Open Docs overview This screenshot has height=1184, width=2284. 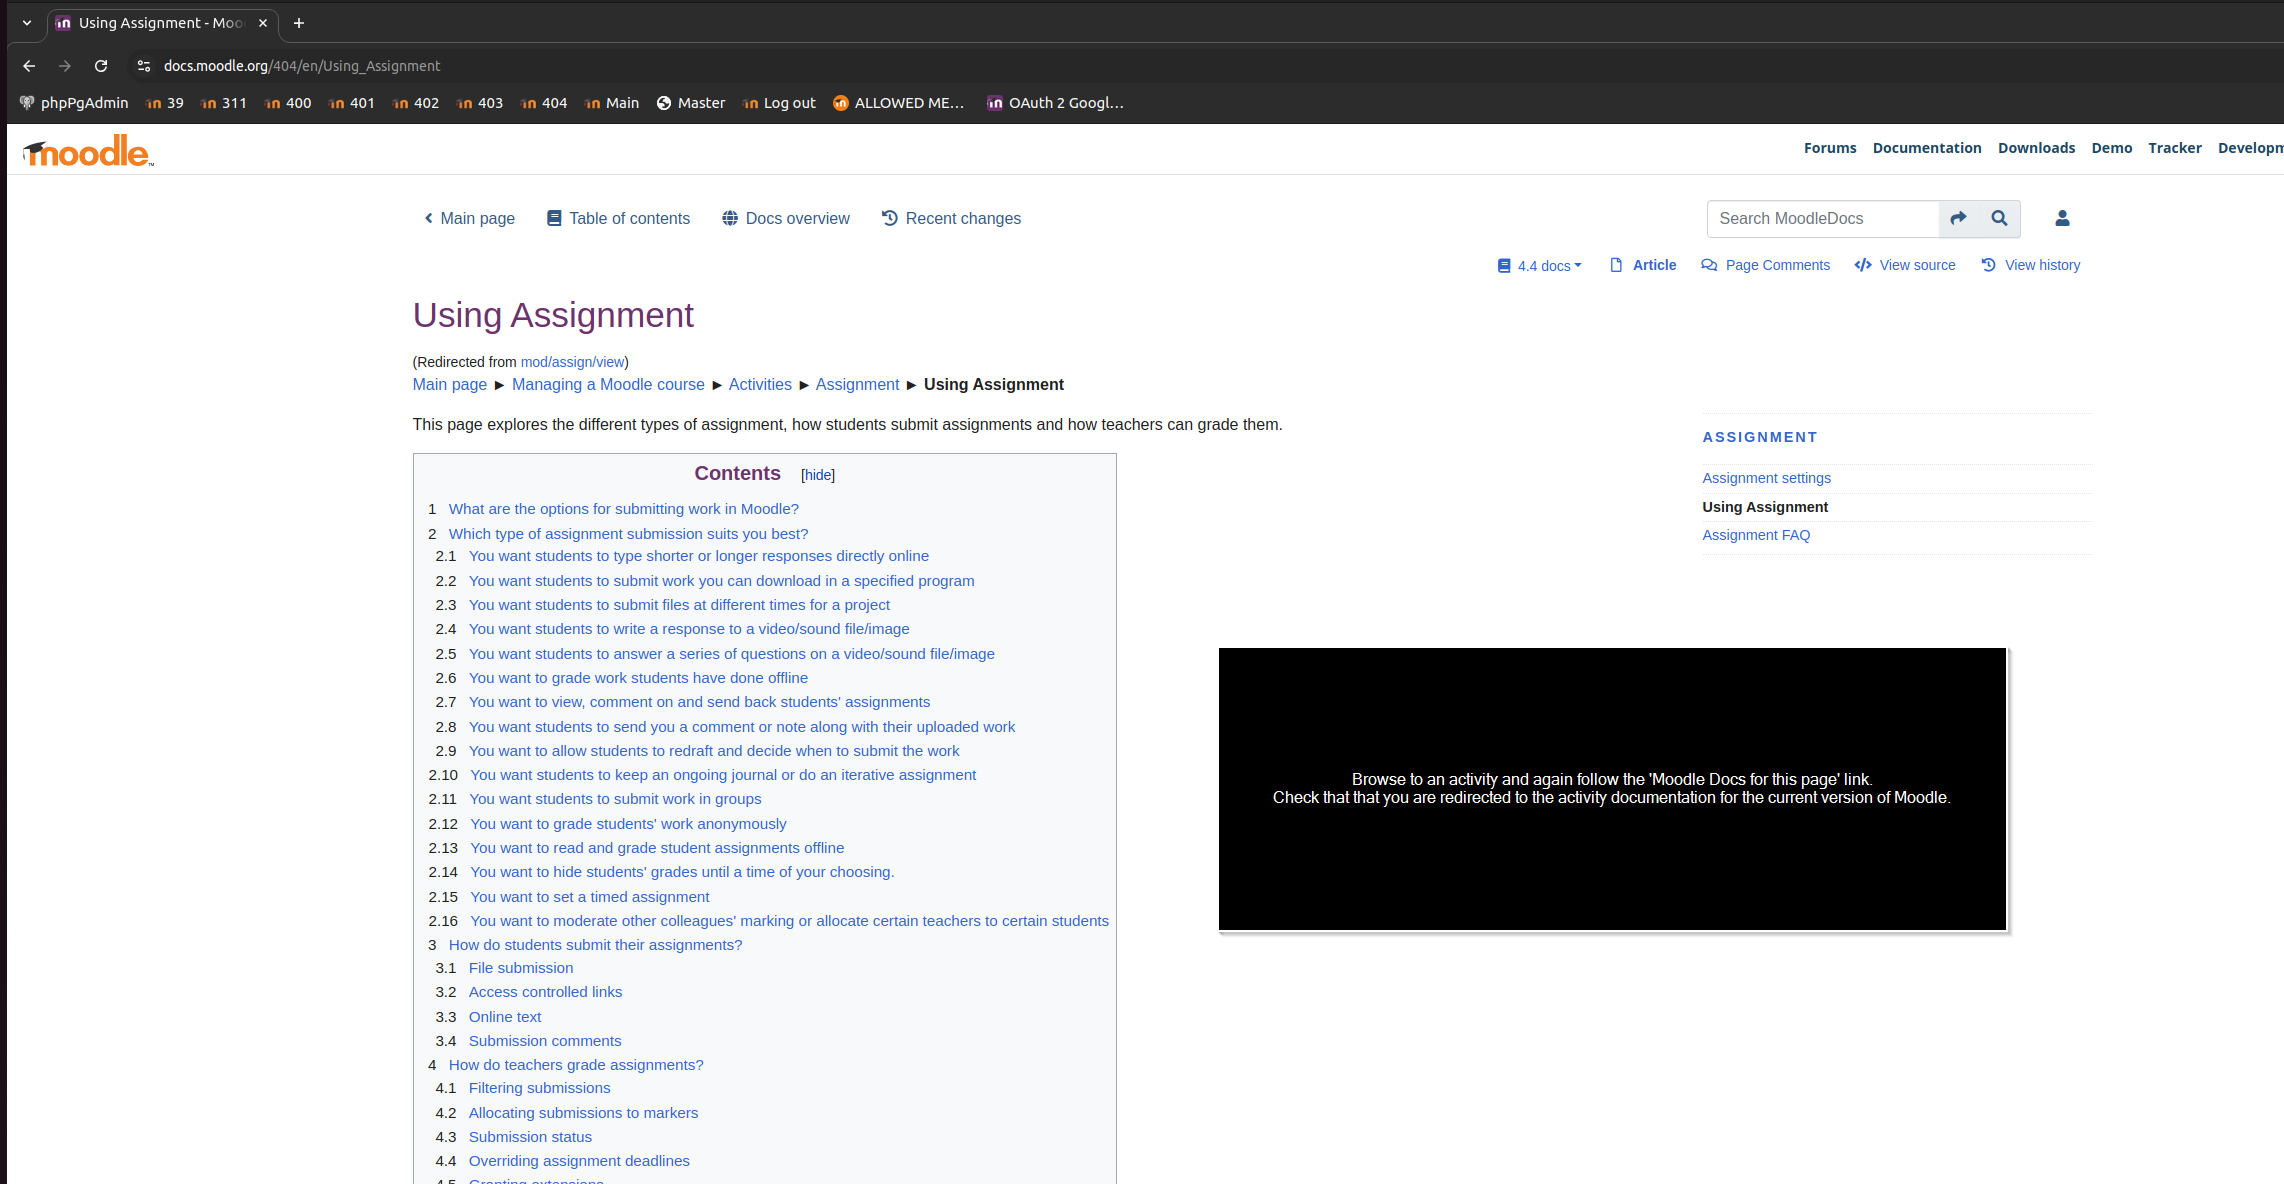pyautogui.click(x=786, y=218)
